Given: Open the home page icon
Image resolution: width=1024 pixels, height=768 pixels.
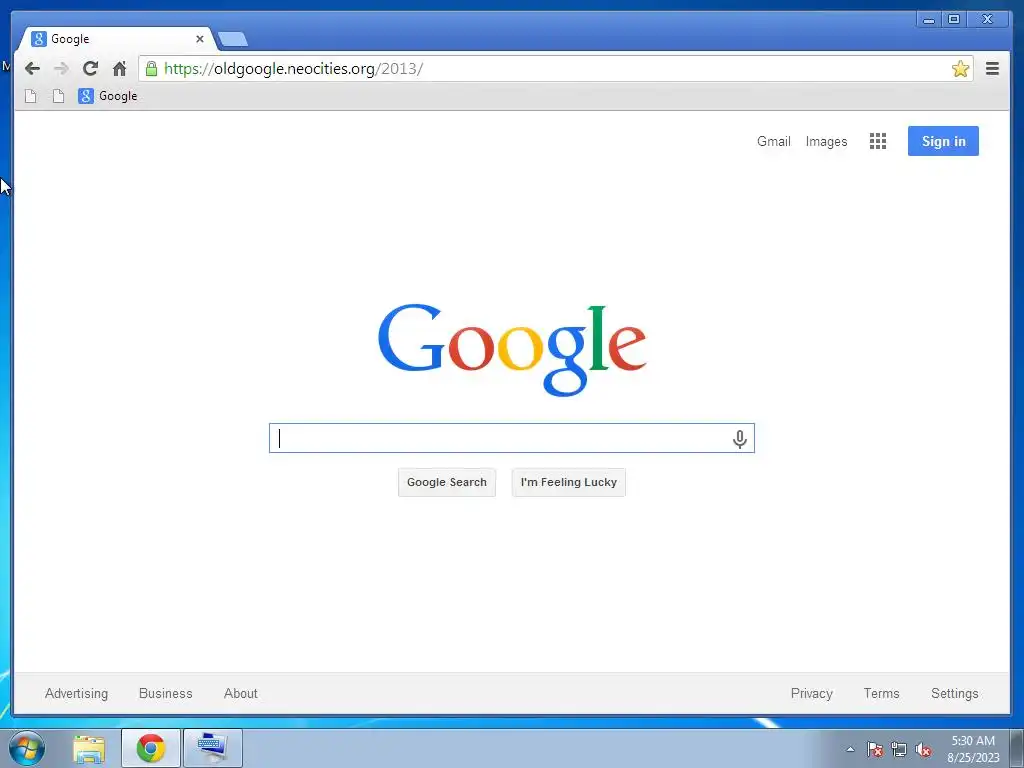Looking at the screenshot, I should click(x=119, y=69).
